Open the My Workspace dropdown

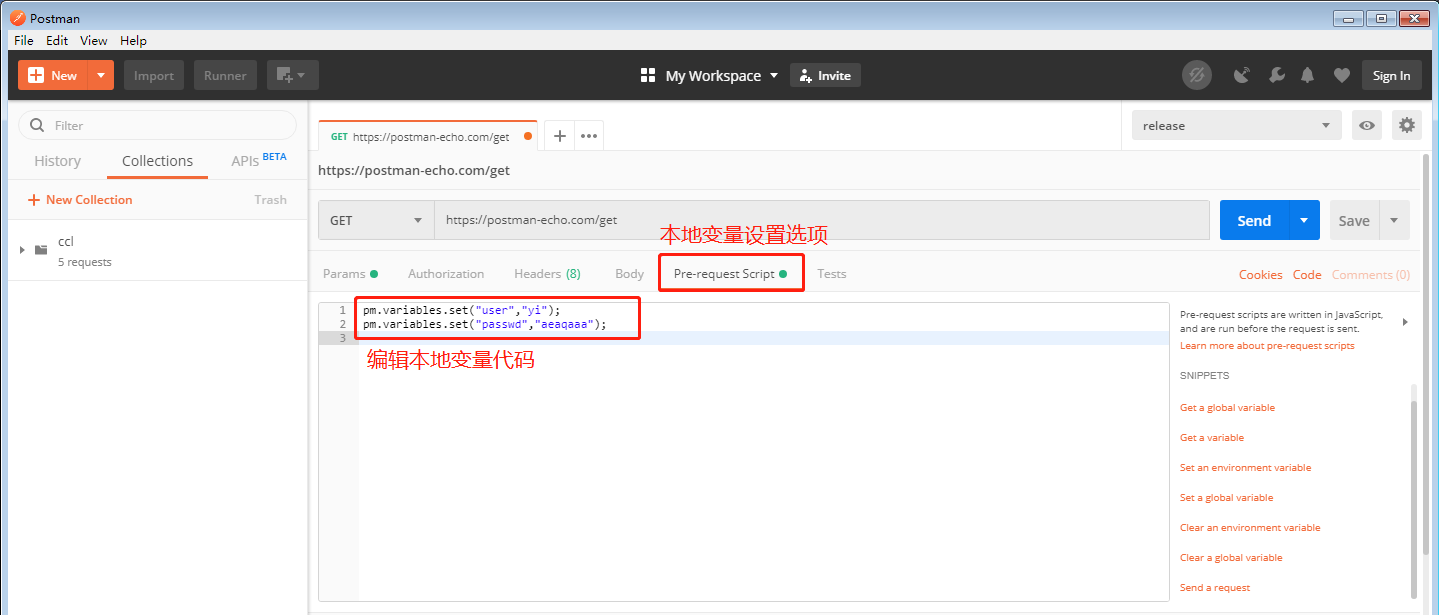coord(709,76)
